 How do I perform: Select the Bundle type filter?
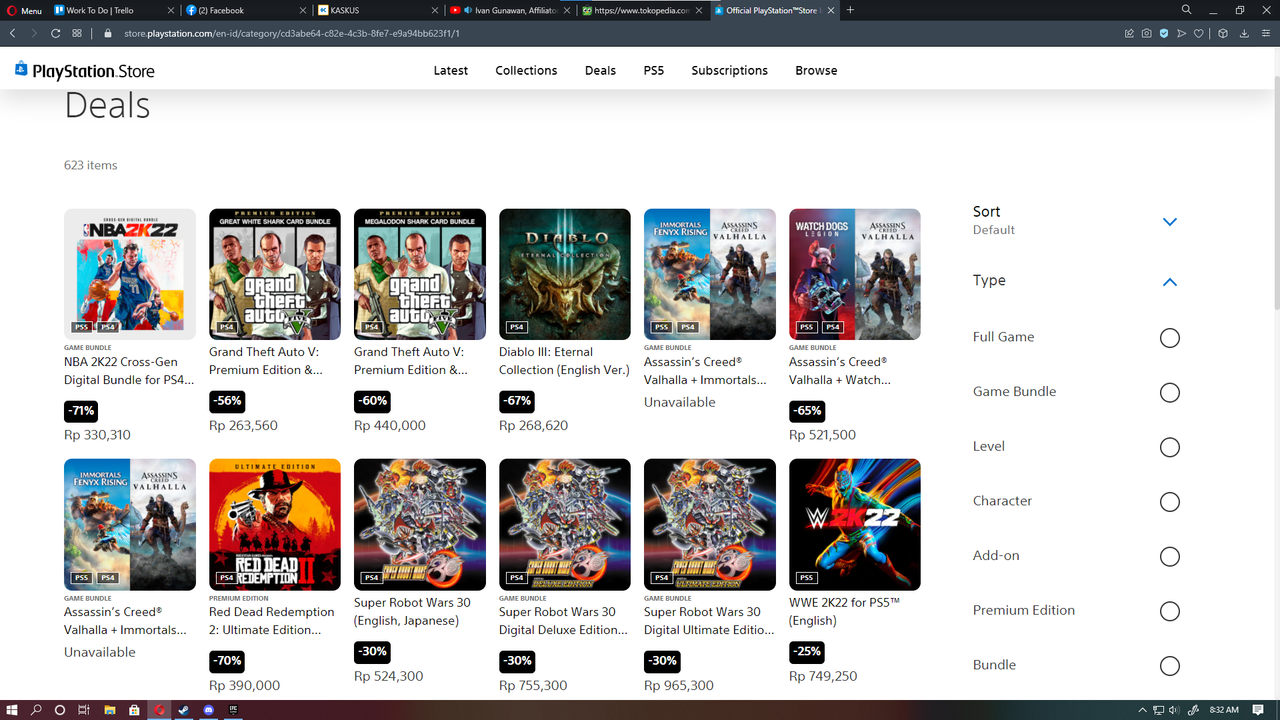(x=1170, y=666)
